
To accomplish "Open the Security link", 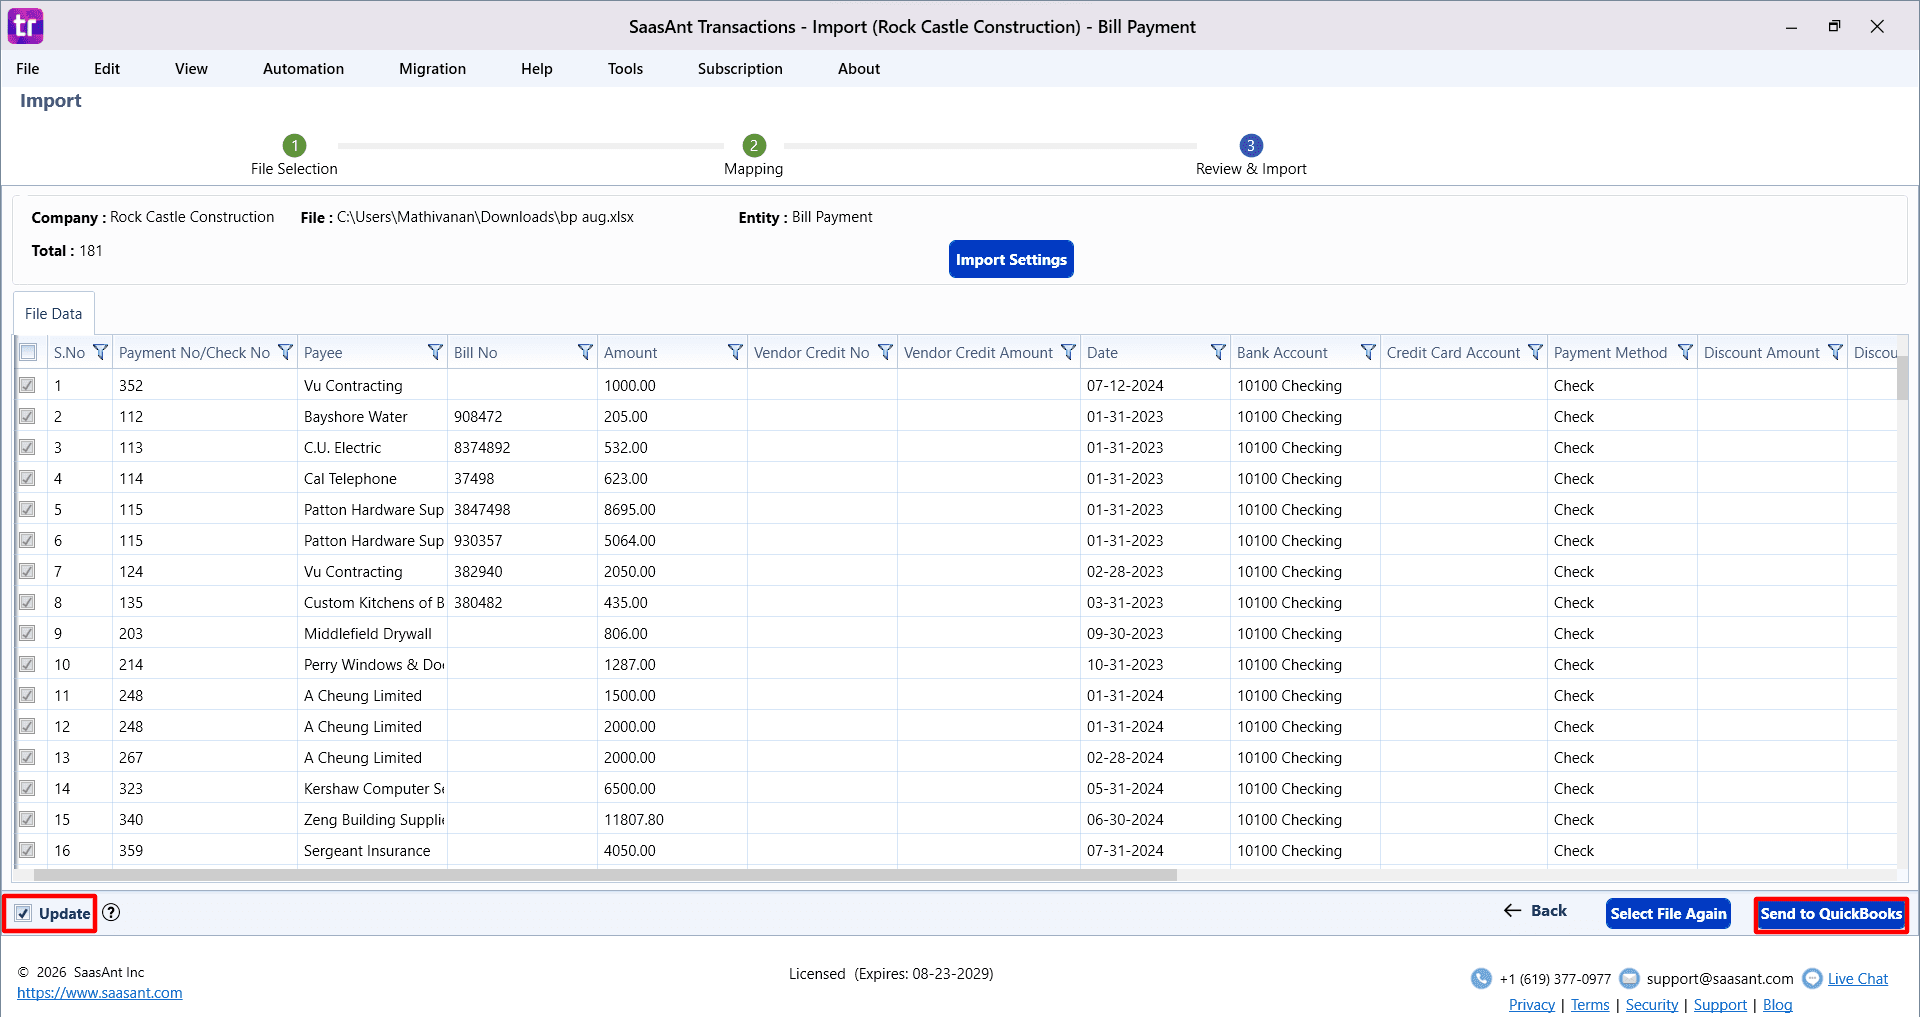I will click(1652, 1005).
